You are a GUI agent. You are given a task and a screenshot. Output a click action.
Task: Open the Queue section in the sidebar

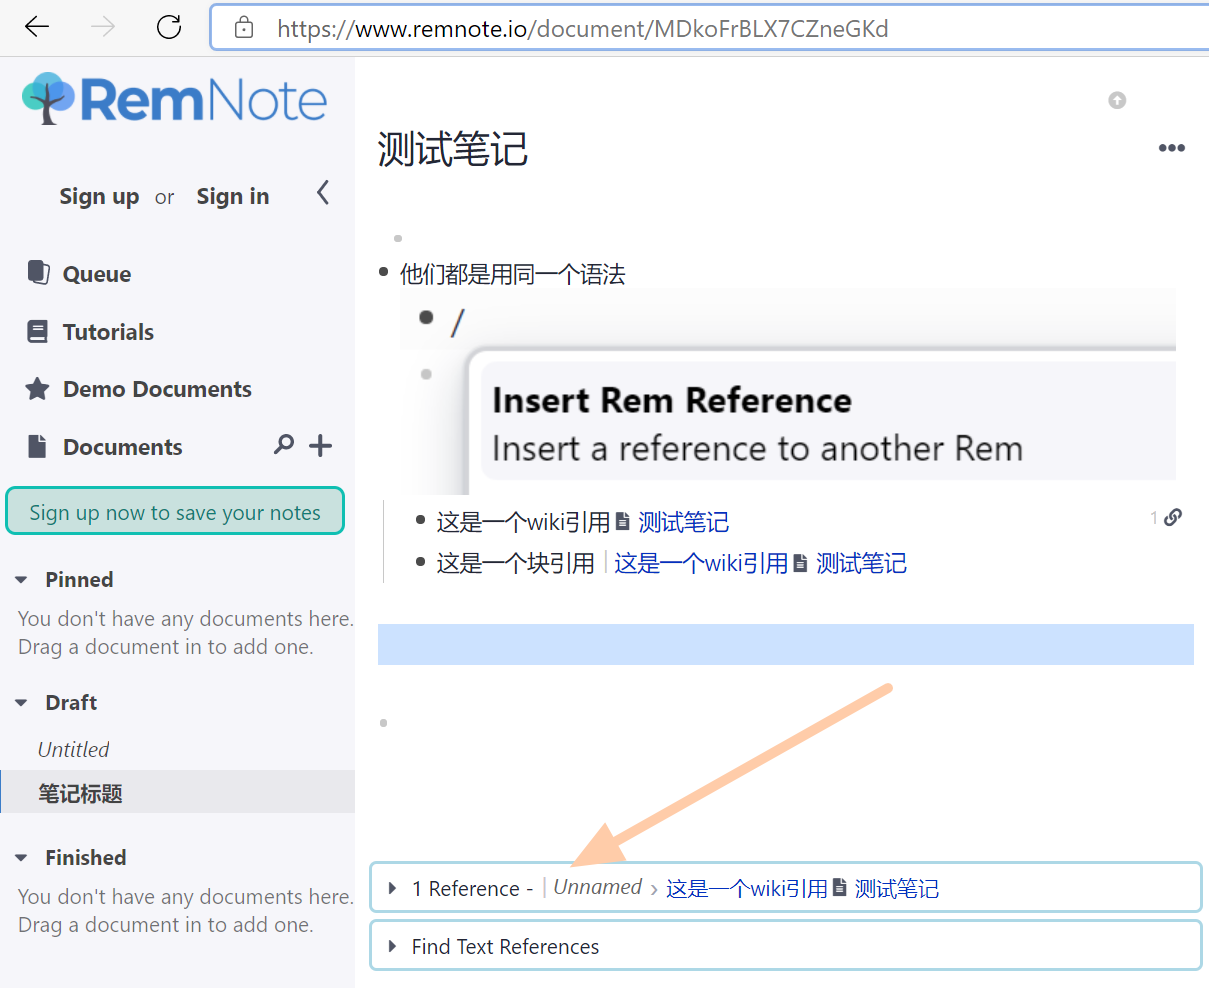click(x=95, y=273)
